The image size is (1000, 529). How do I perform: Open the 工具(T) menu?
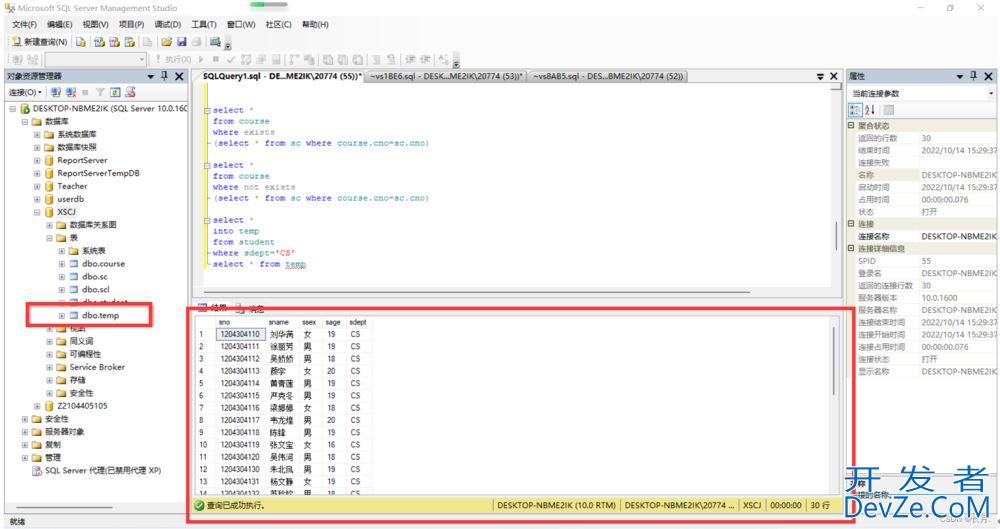tap(203, 24)
